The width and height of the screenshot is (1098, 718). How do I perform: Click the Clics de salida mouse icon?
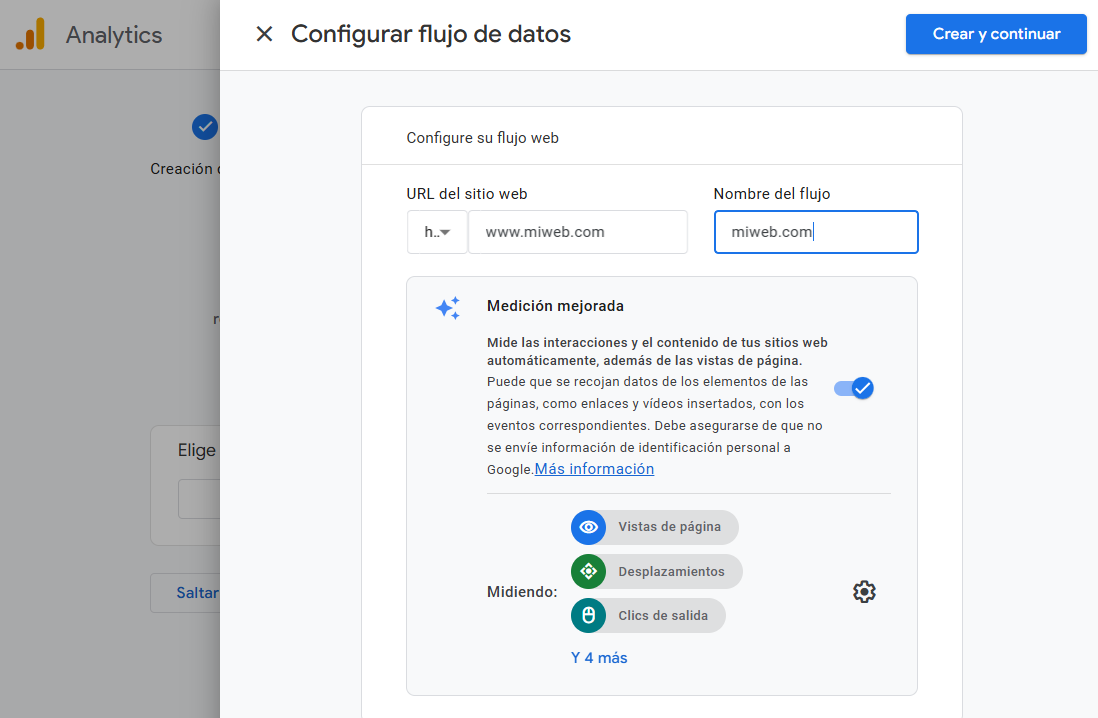588,615
